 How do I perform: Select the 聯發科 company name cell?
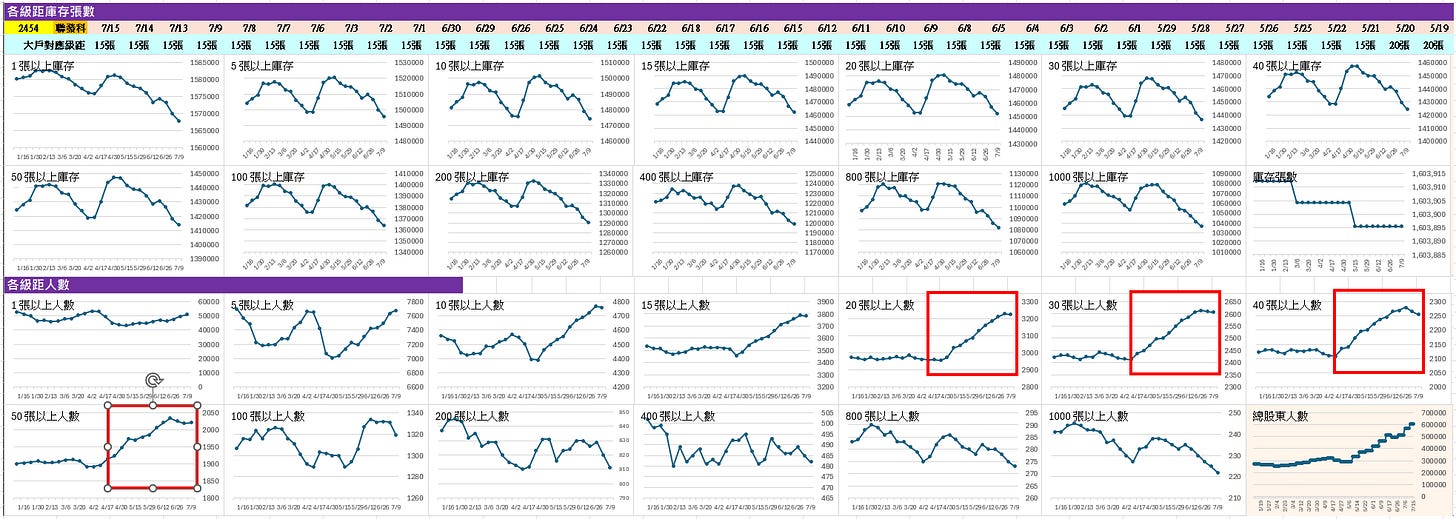71,28
